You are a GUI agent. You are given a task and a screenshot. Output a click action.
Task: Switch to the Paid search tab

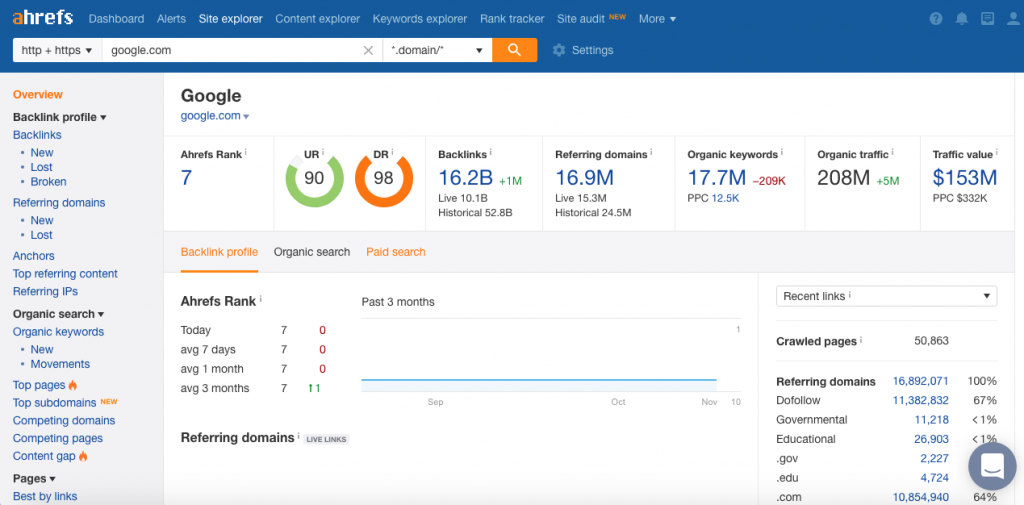pos(396,252)
